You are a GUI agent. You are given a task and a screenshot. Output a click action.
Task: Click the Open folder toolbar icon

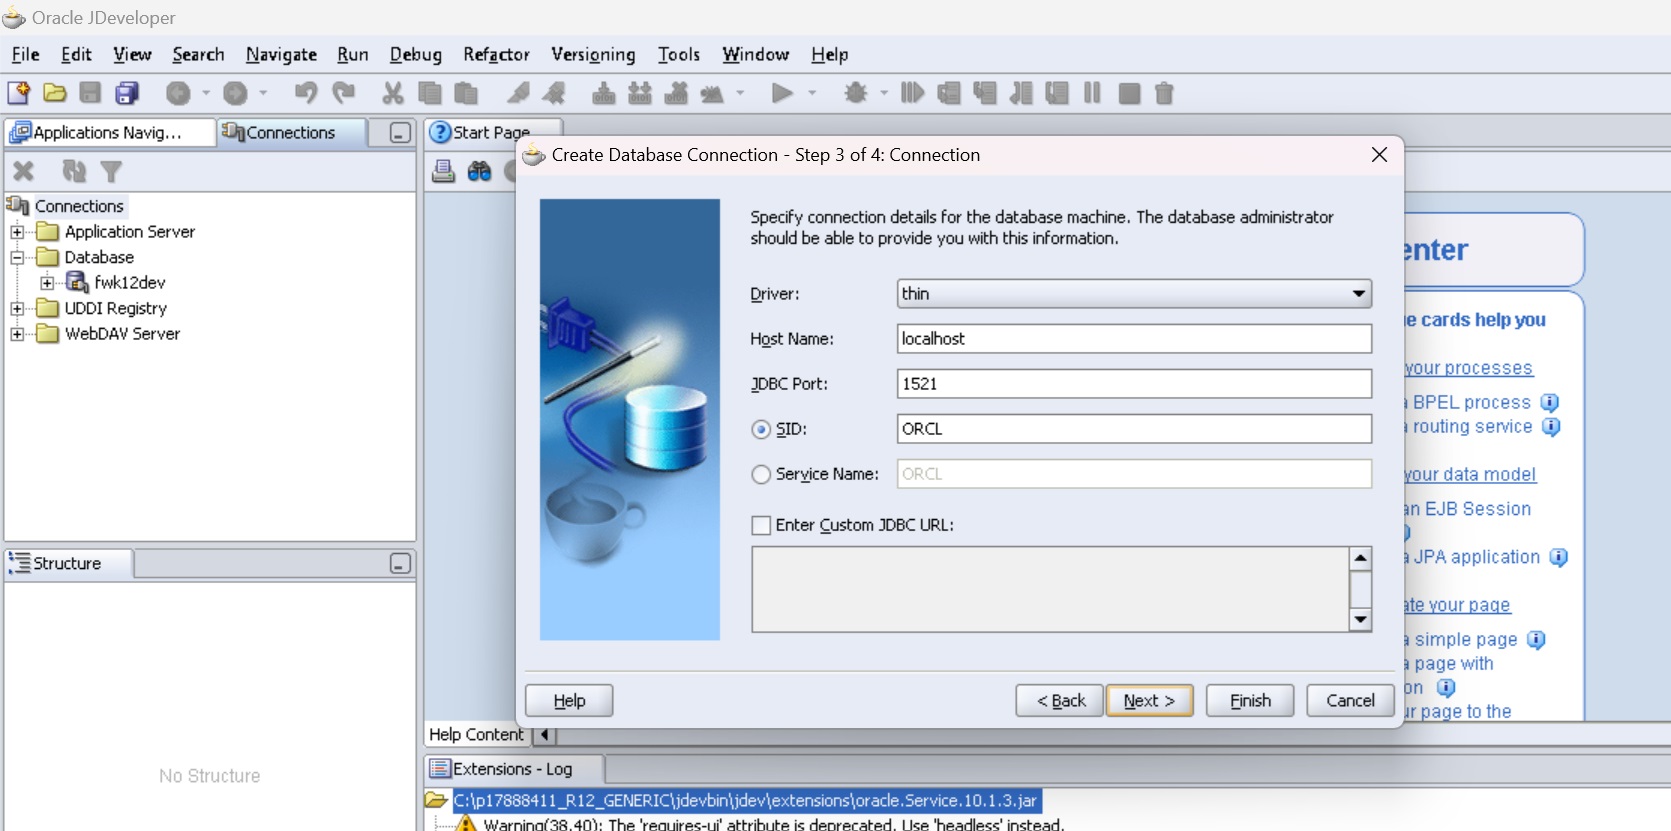click(x=55, y=93)
